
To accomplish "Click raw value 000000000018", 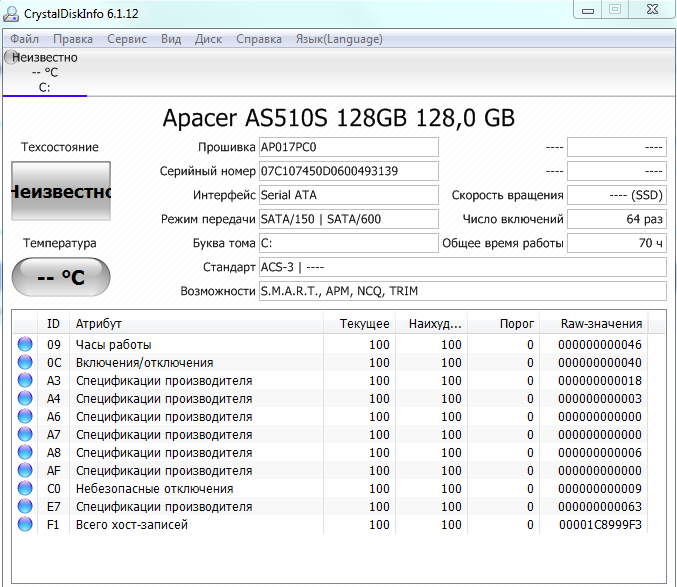I will tap(600, 381).
